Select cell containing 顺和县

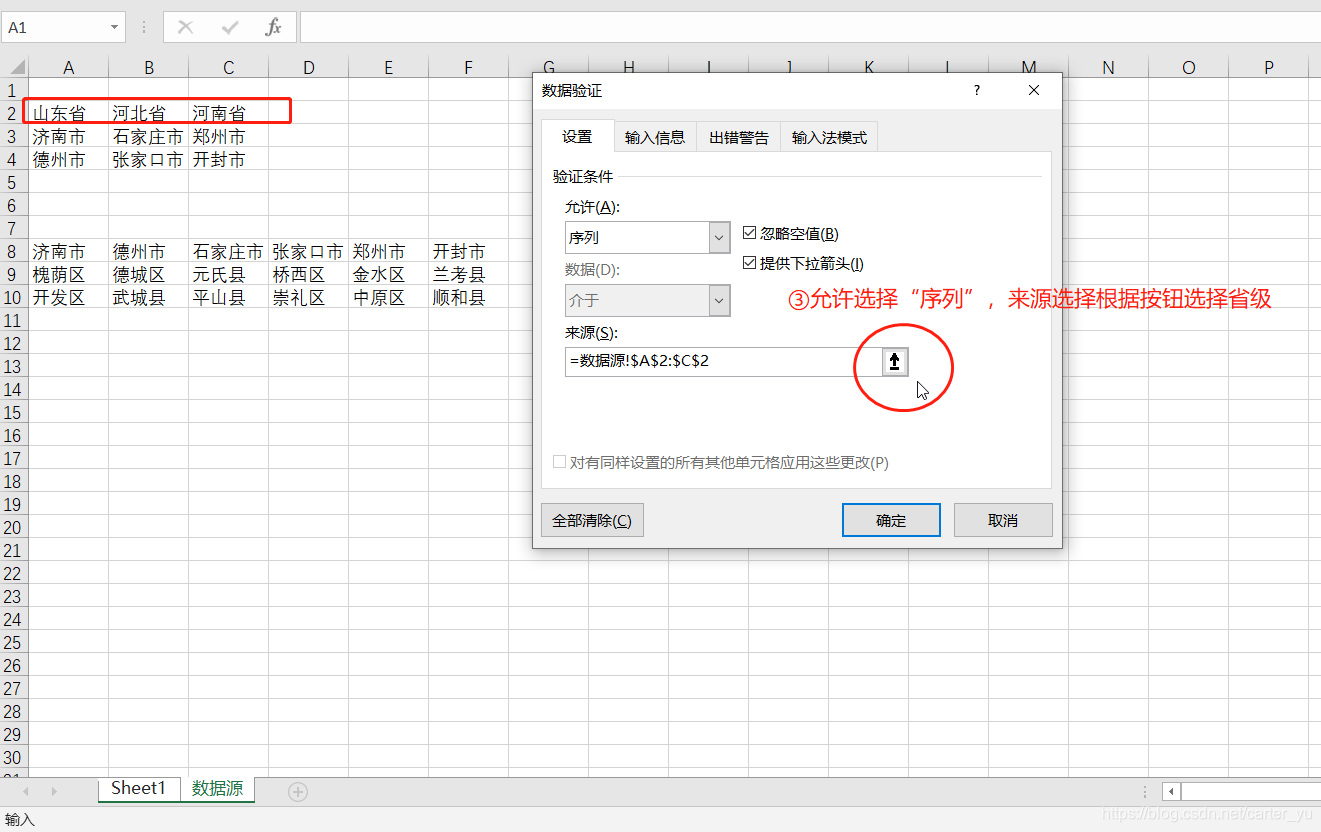468,297
